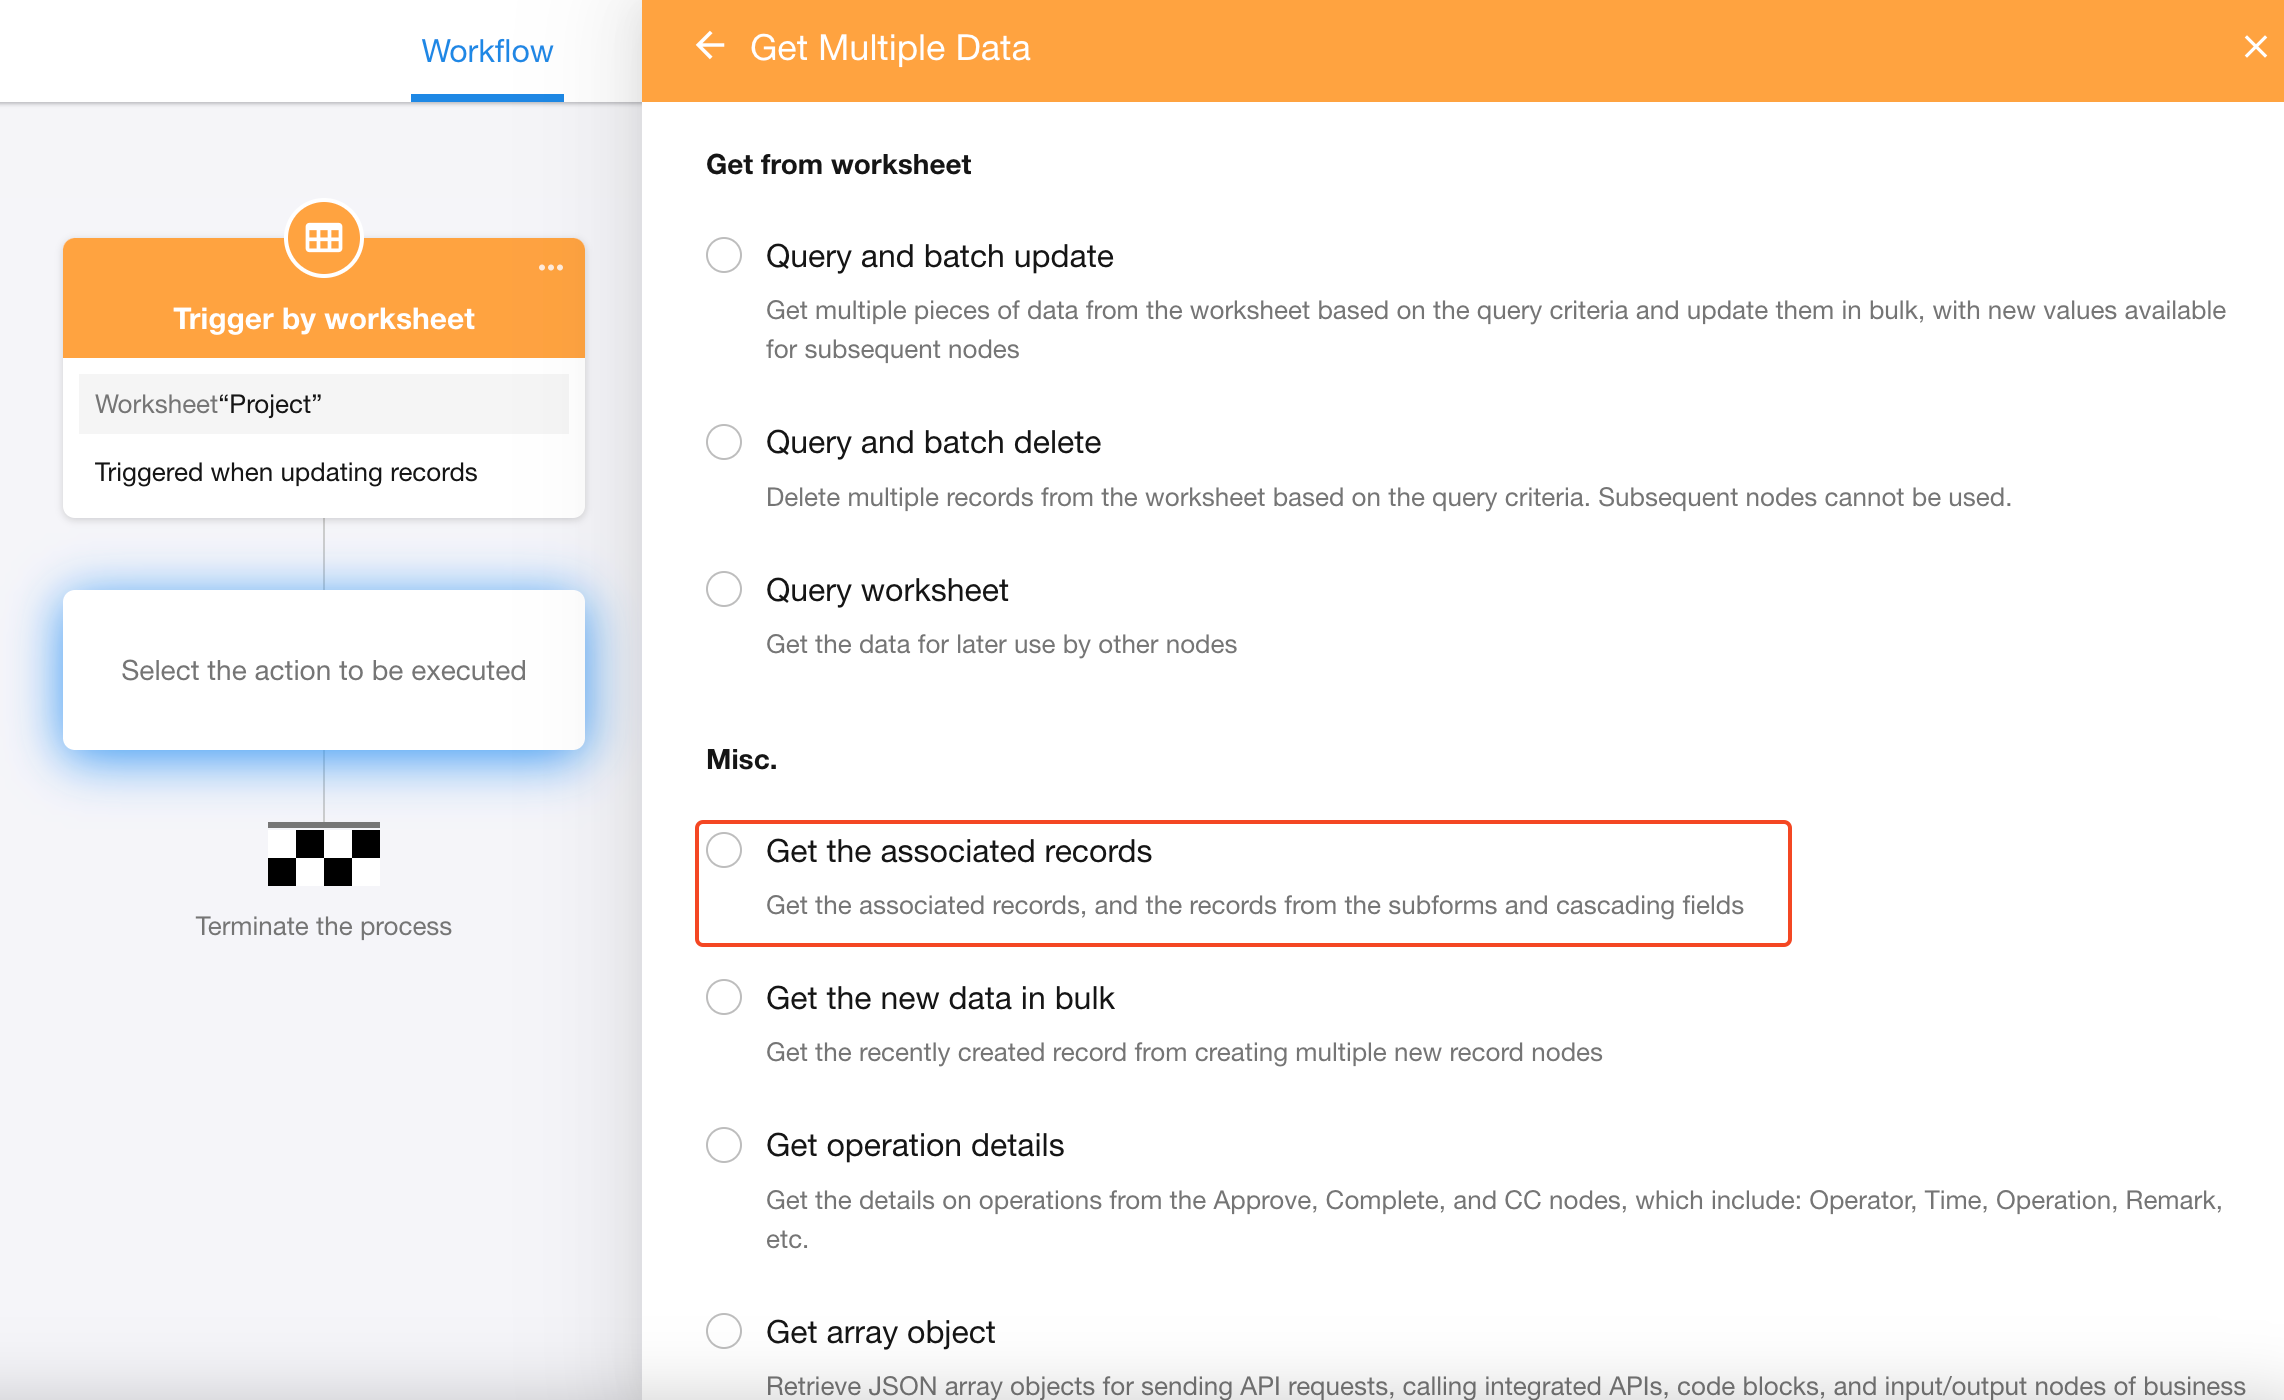Click the checkered Terminate process flag
The height and width of the screenshot is (1400, 2284).
[x=323, y=854]
